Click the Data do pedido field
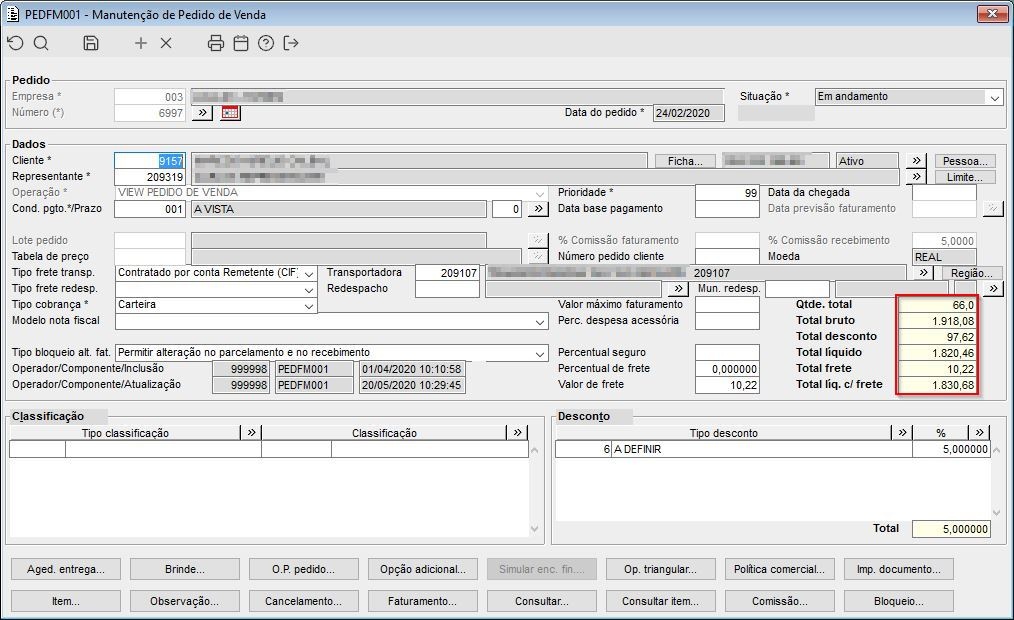Image resolution: width=1014 pixels, height=620 pixels. click(x=689, y=113)
